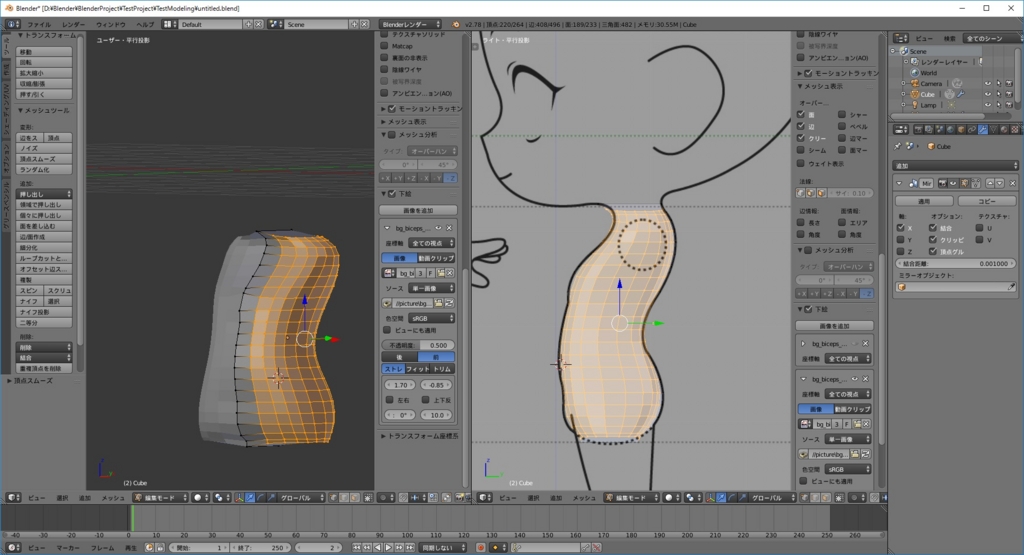Click the ループカットと… button
The image size is (1024, 555).
(x=44, y=258)
